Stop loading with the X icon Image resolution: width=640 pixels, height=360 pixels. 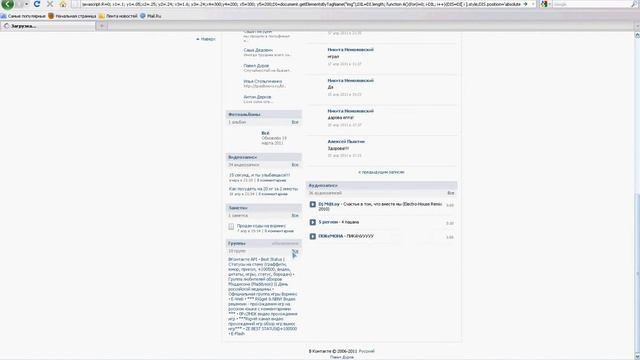(50, 4)
